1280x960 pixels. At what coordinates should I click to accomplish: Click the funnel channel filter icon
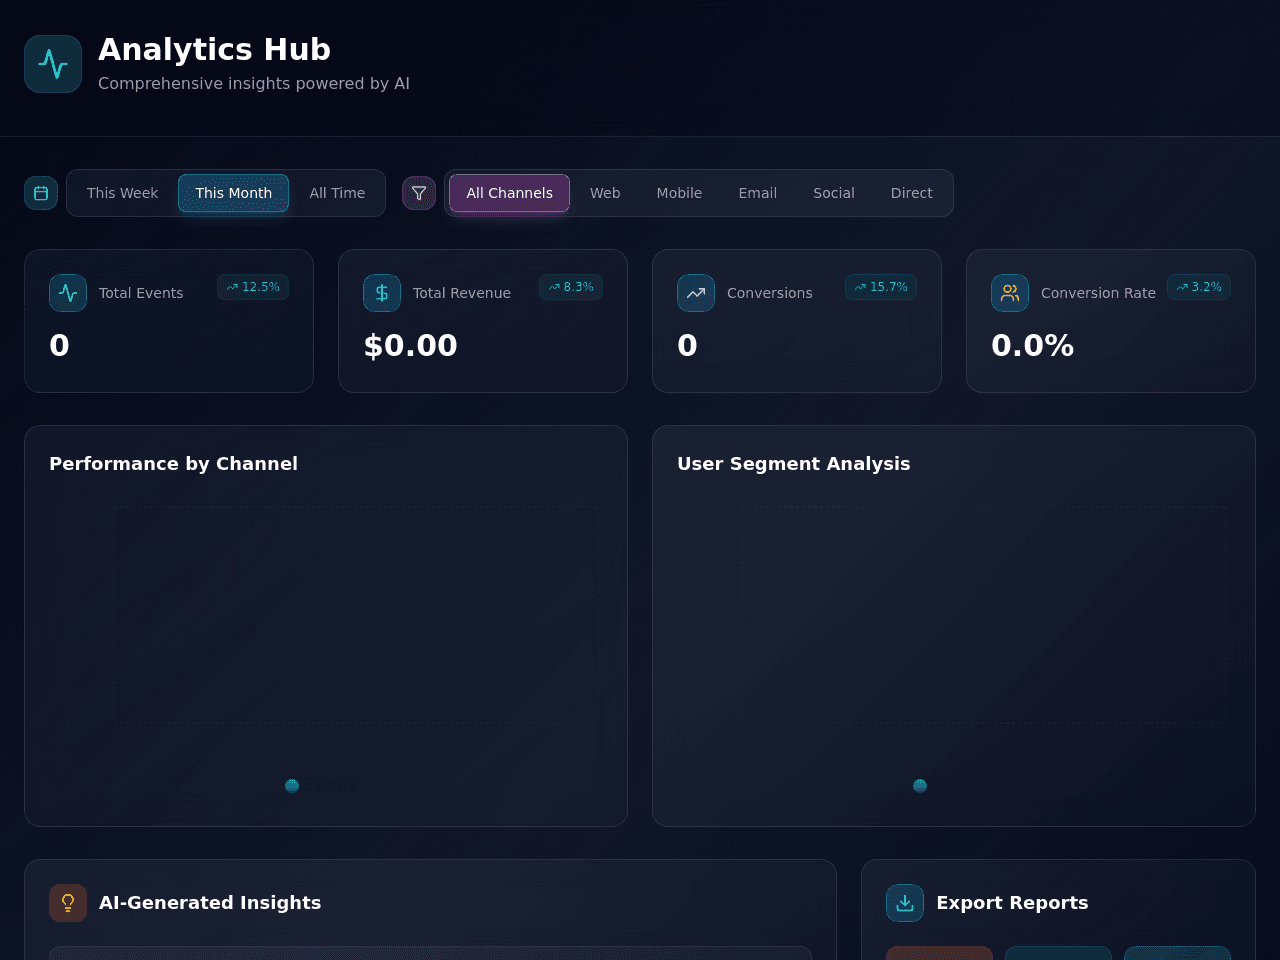coord(419,193)
